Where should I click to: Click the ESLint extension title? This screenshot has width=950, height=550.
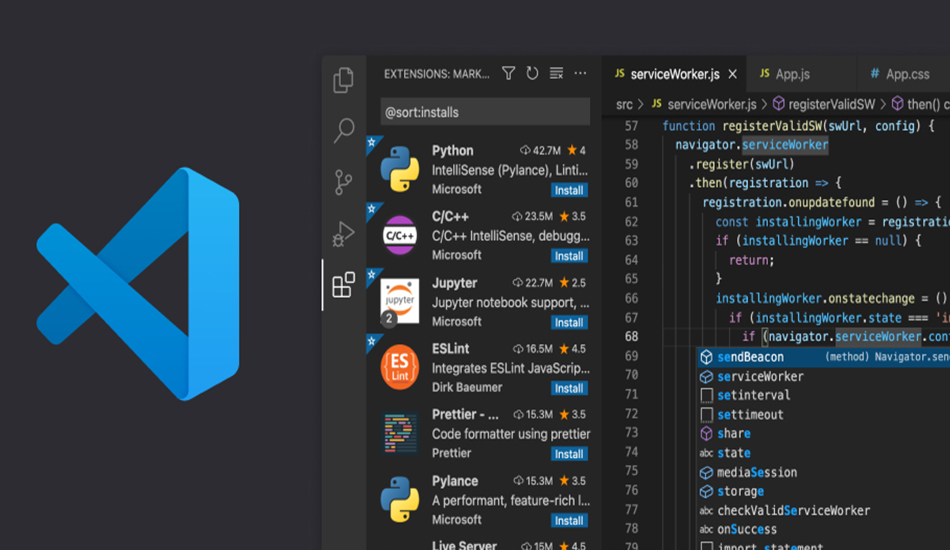coord(450,349)
